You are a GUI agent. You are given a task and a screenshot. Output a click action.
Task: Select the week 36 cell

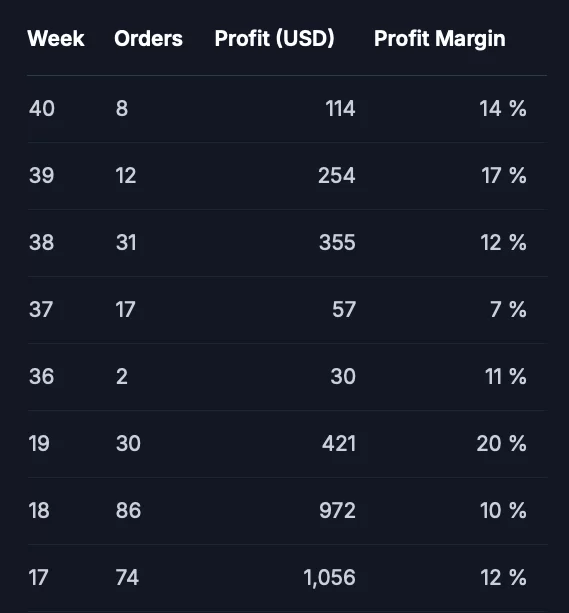pyautogui.click(x=41, y=376)
